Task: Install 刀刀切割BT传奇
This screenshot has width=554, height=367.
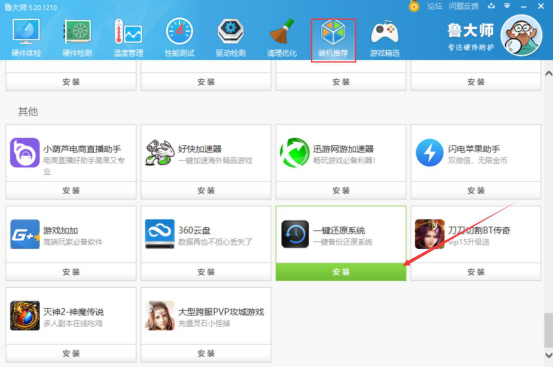Action: coord(476,272)
